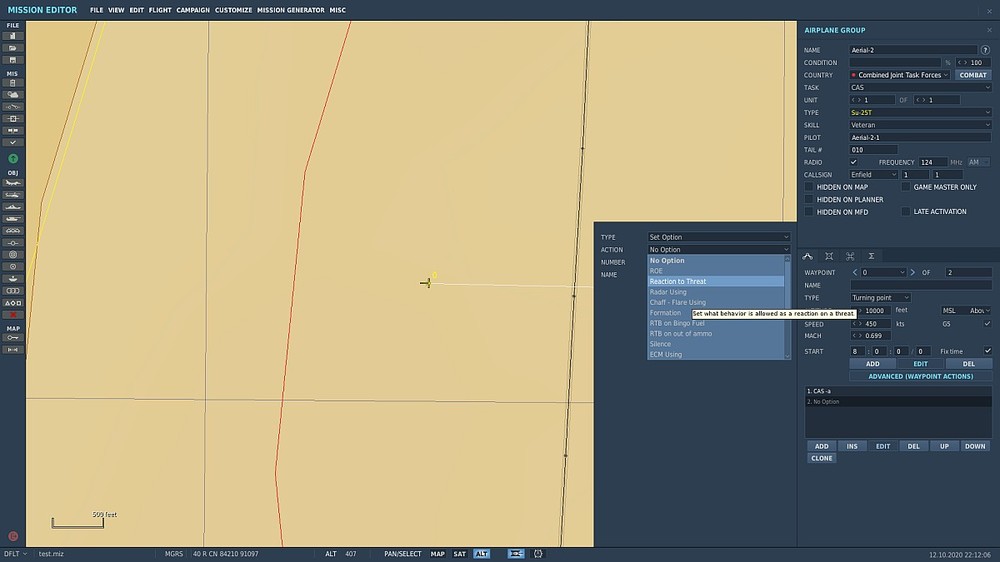Select ROE option in action list
The image size is (1000, 562).
(716, 270)
